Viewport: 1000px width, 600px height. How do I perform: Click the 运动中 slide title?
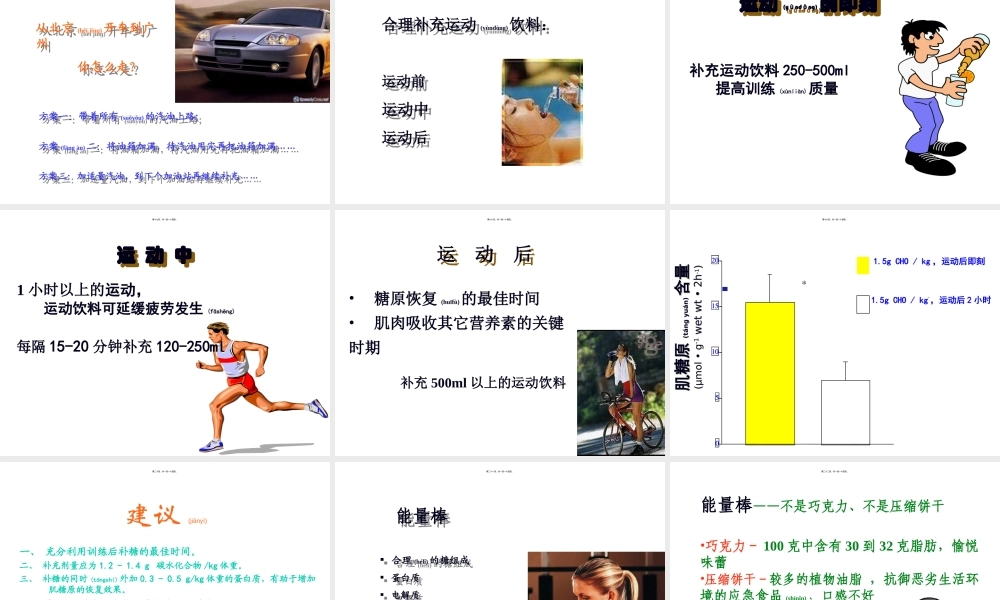[x=155, y=255]
